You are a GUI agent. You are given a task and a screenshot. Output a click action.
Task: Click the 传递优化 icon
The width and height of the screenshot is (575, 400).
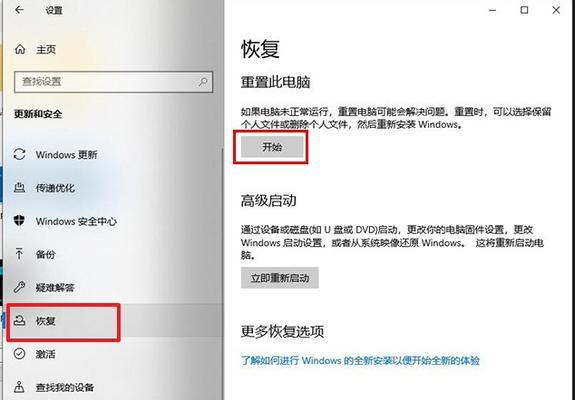pos(19,188)
